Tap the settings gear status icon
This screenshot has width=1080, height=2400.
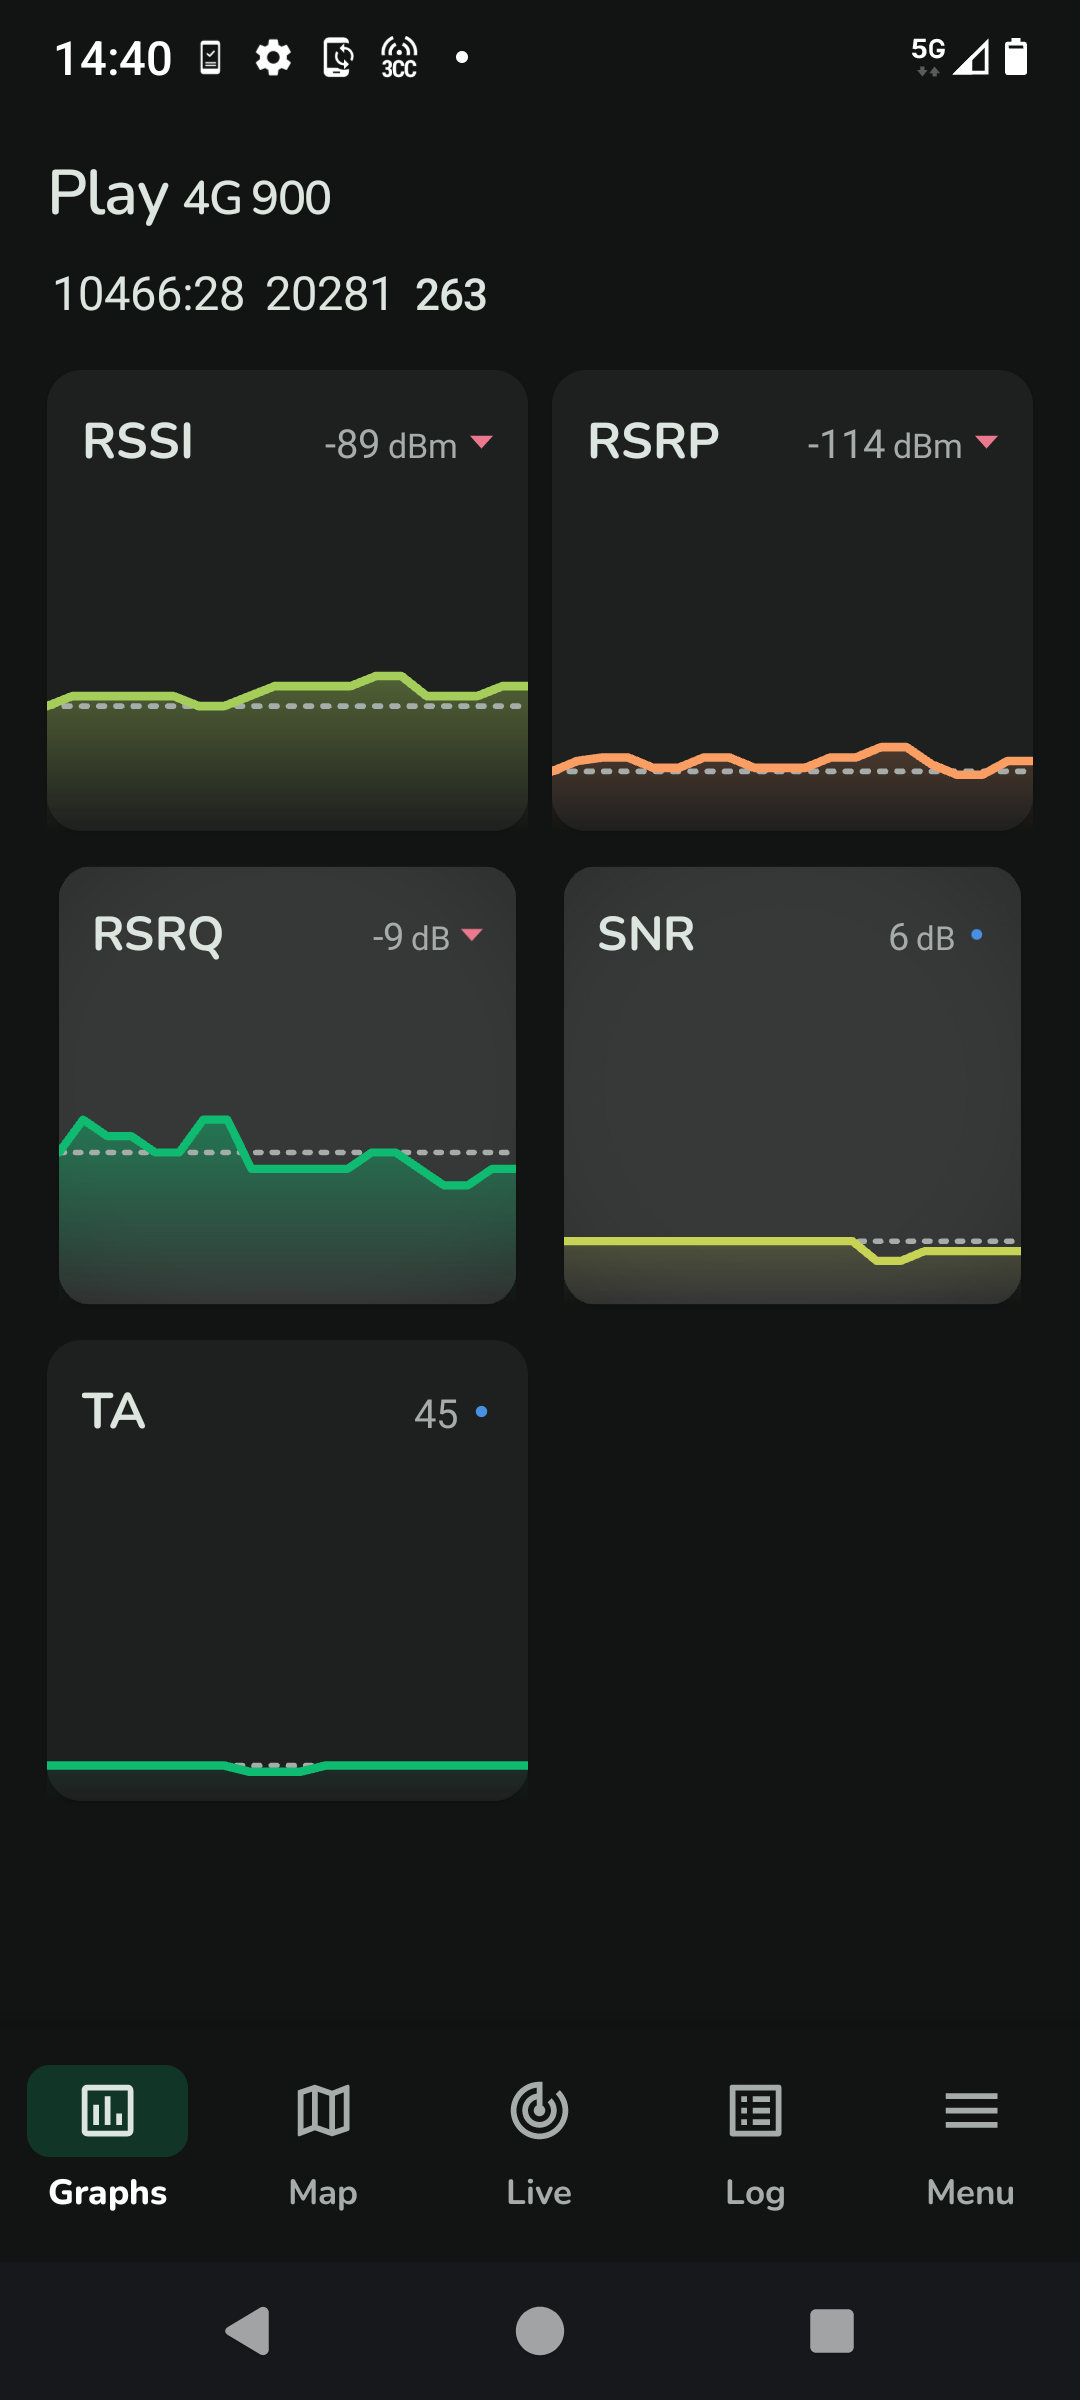click(273, 58)
